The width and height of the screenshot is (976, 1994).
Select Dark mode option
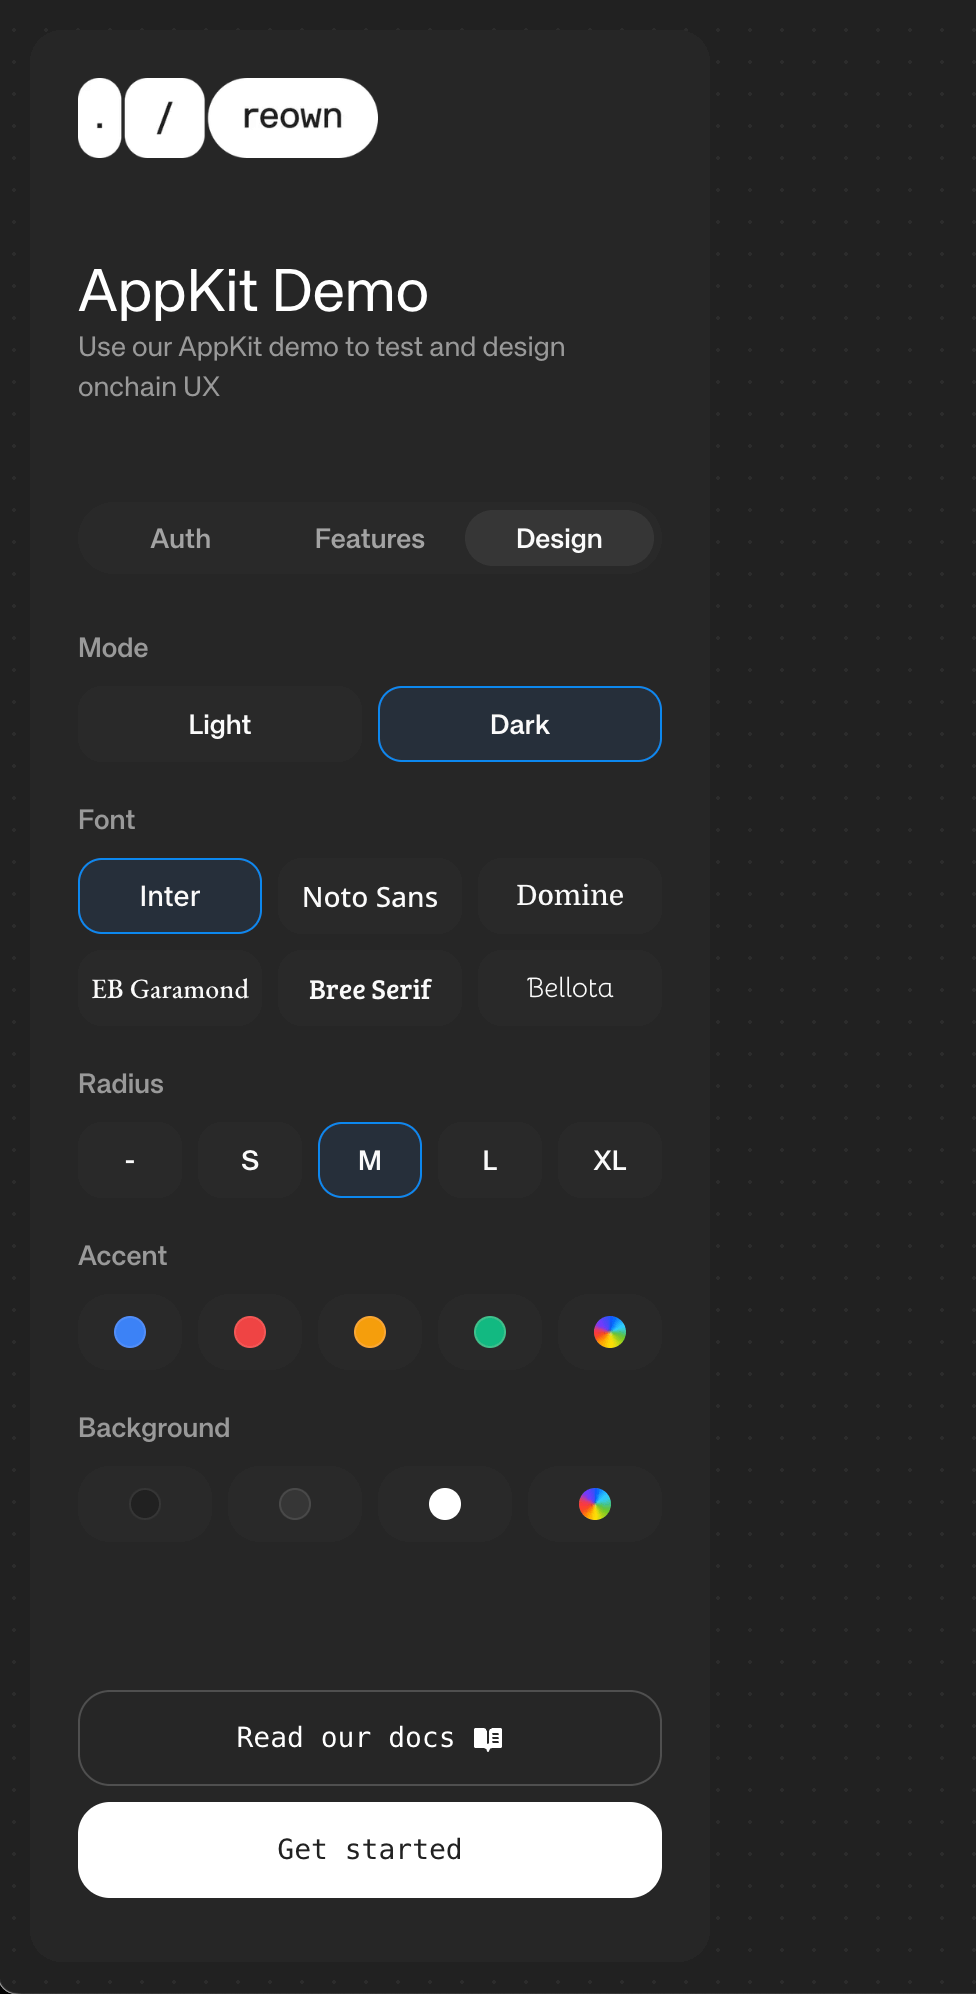click(520, 725)
